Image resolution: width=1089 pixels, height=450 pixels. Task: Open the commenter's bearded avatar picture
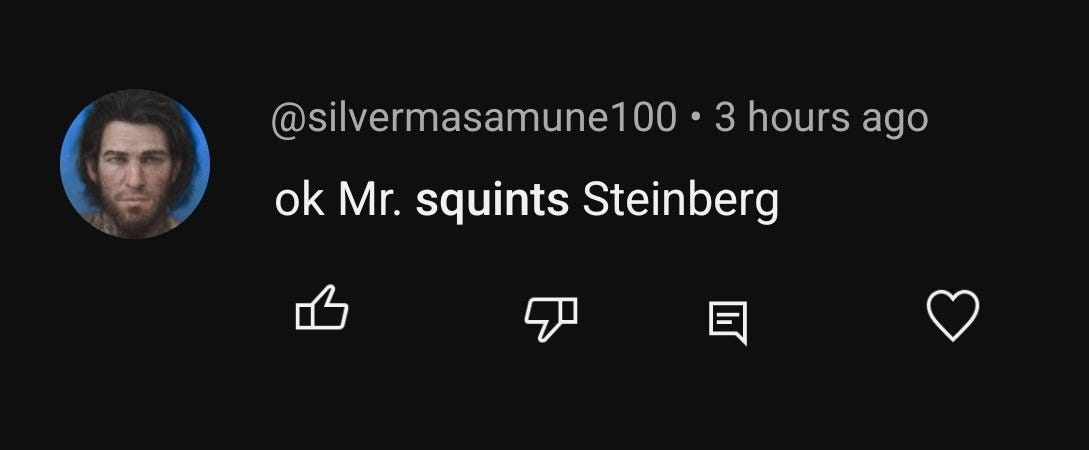click(x=135, y=164)
